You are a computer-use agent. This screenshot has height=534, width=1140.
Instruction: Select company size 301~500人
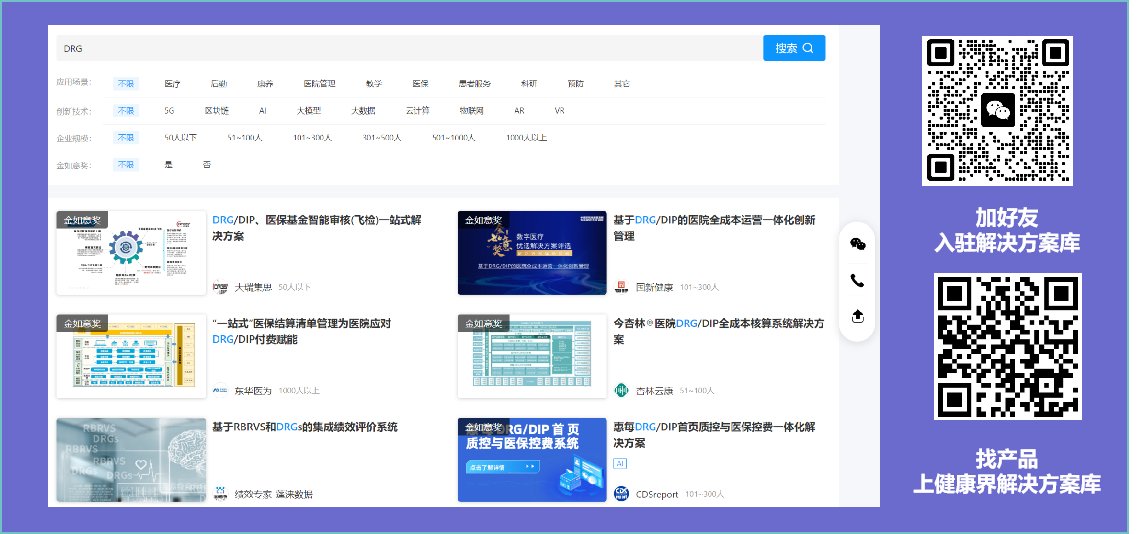[x=382, y=138]
